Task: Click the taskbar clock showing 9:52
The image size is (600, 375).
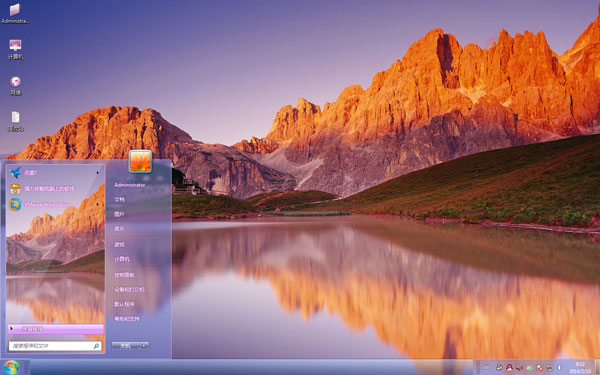Action: pyautogui.click(x=580, y=367)
